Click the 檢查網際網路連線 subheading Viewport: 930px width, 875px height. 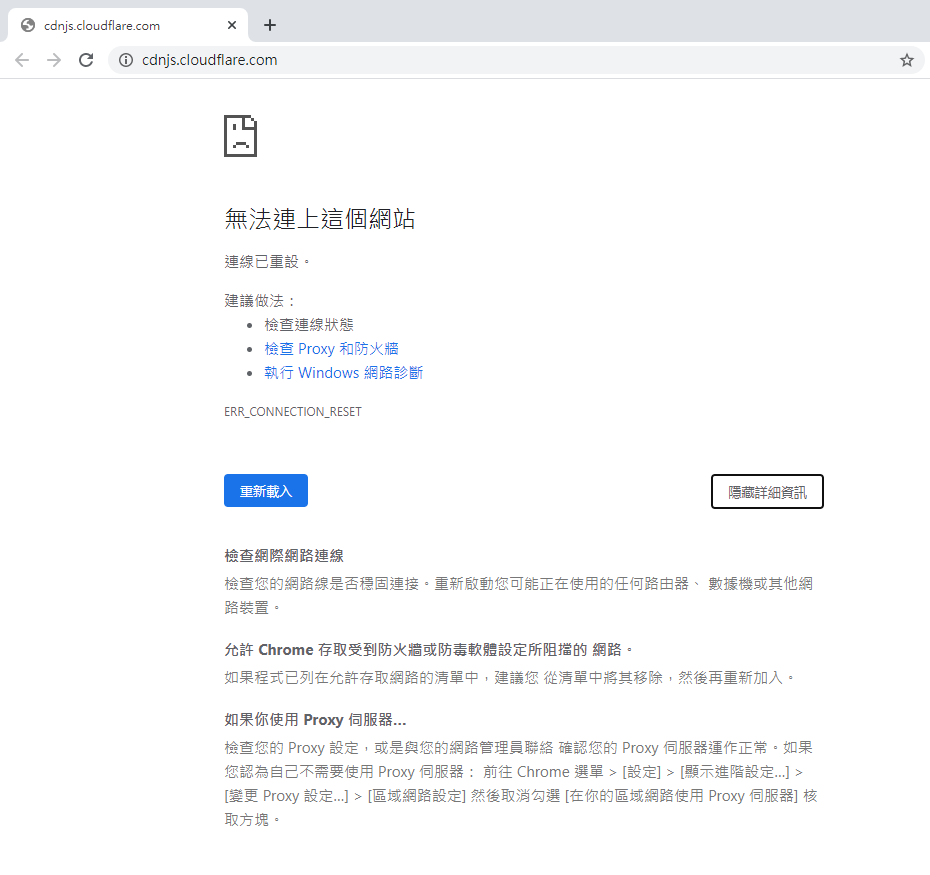click(x=284, y=556)
